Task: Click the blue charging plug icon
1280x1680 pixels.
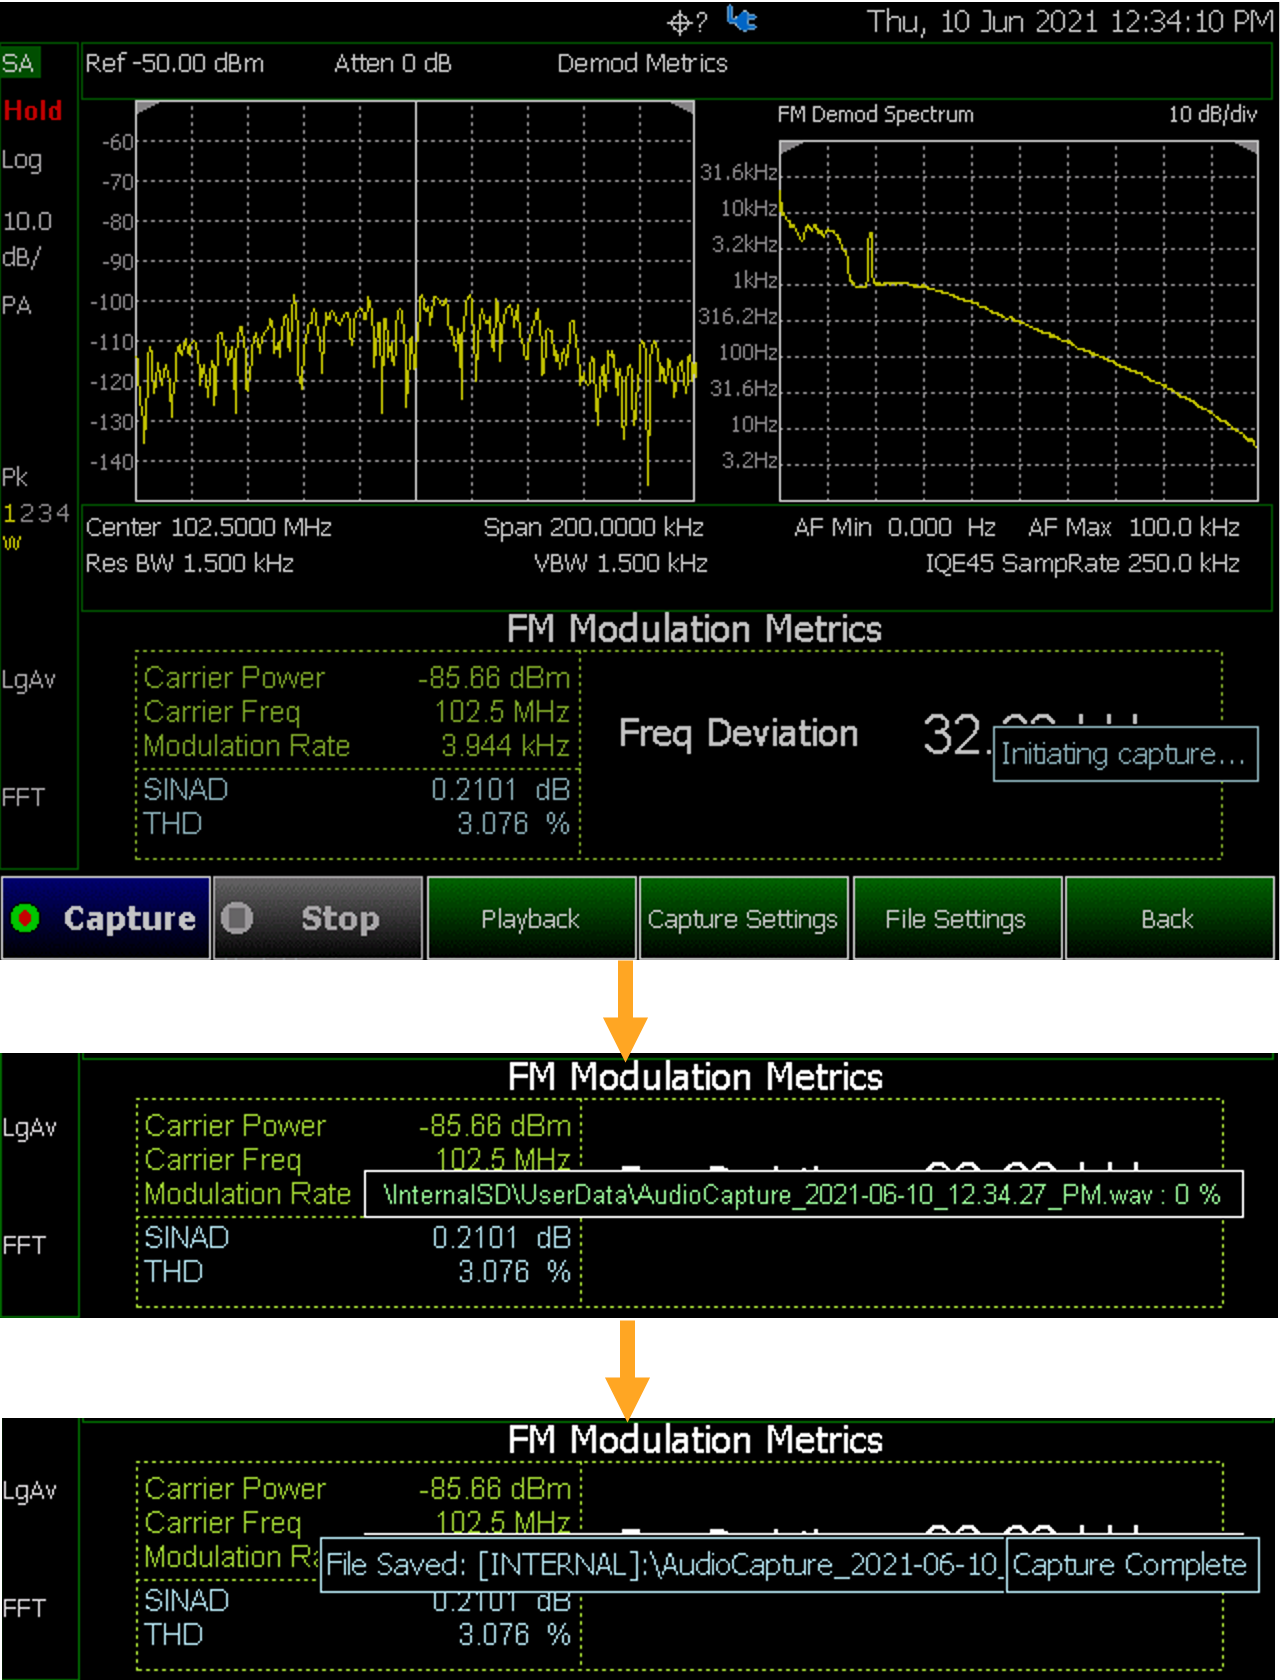Action: coord(742,19)
